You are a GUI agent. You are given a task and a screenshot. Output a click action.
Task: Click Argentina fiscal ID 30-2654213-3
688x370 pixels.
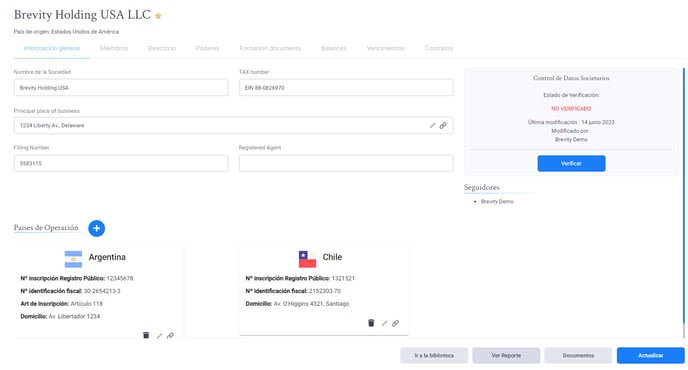point(102,291)
